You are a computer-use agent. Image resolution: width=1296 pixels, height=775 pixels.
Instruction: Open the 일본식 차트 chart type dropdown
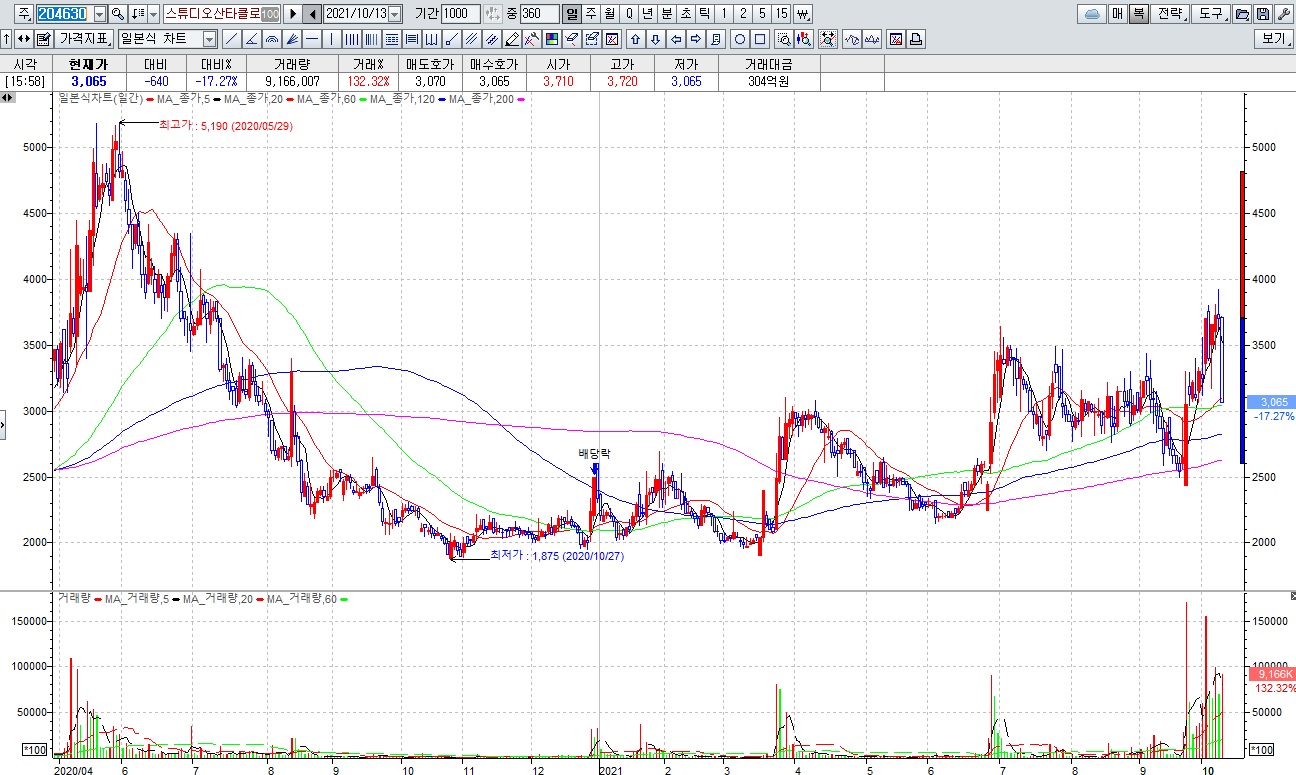click(x=209, y=39)
